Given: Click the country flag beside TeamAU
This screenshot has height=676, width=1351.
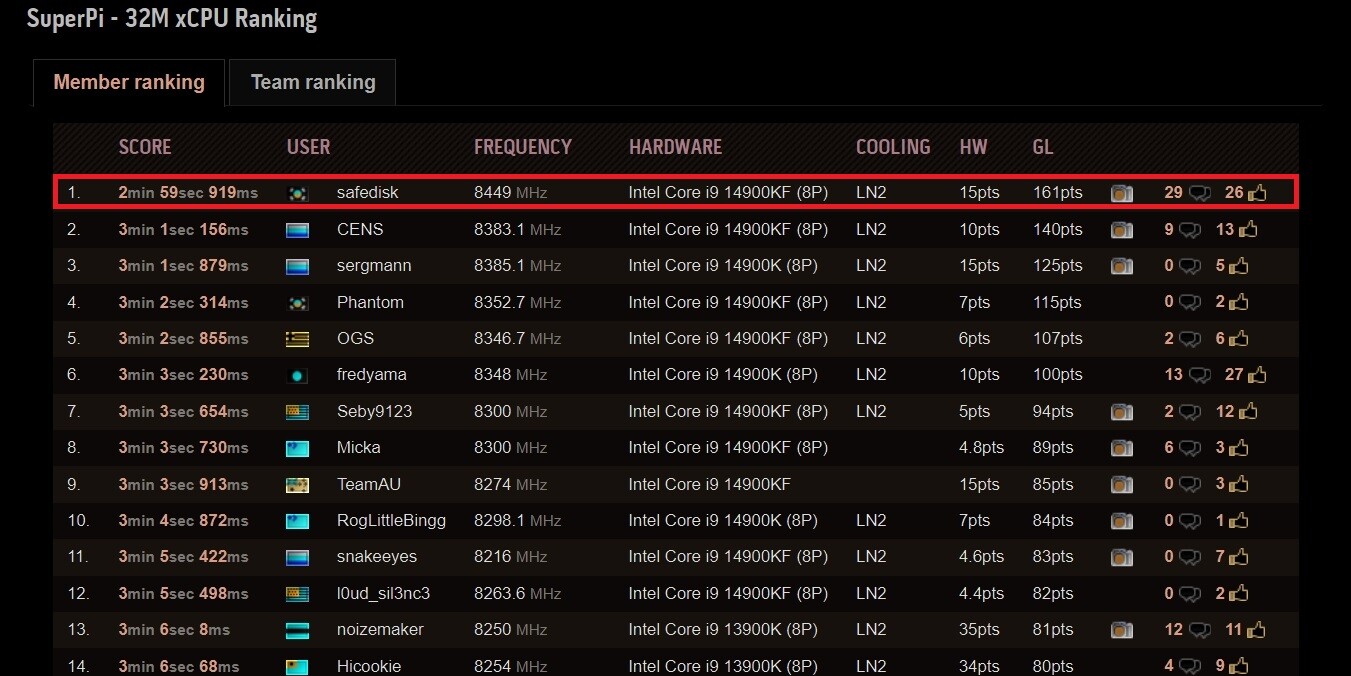Looking at the screenshot, I should point(298,484).
